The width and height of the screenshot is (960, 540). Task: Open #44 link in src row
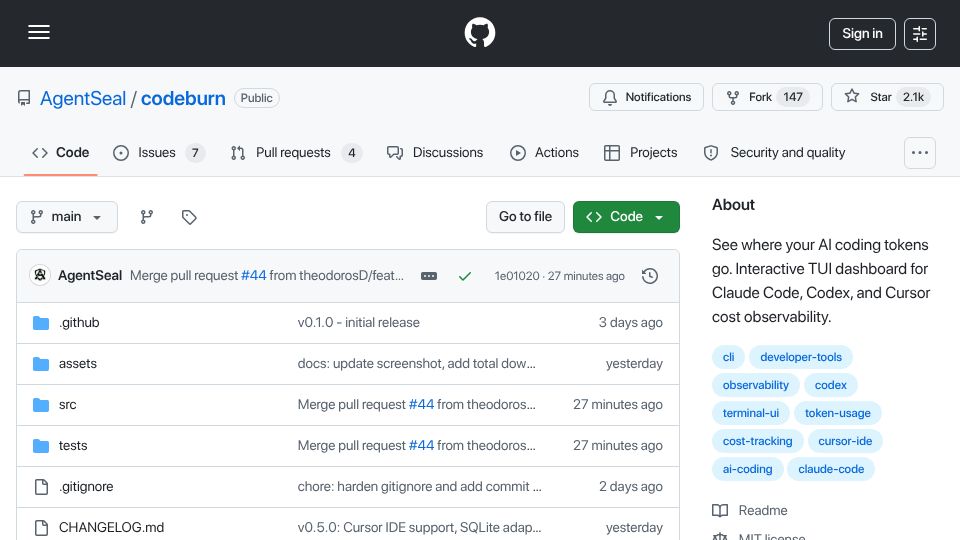[421, 405]
